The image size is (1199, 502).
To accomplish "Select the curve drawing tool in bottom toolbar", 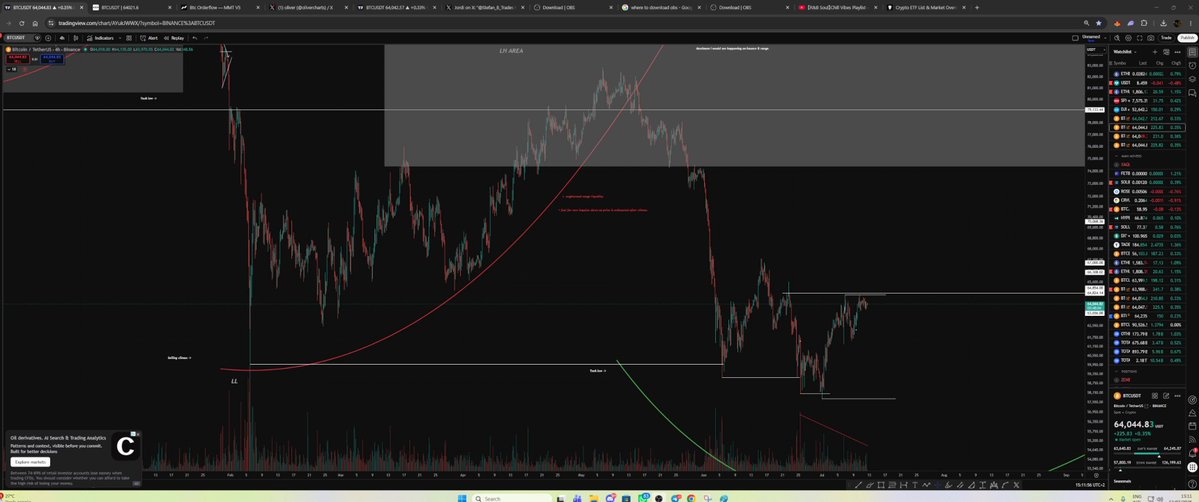I will point(1005,485).
